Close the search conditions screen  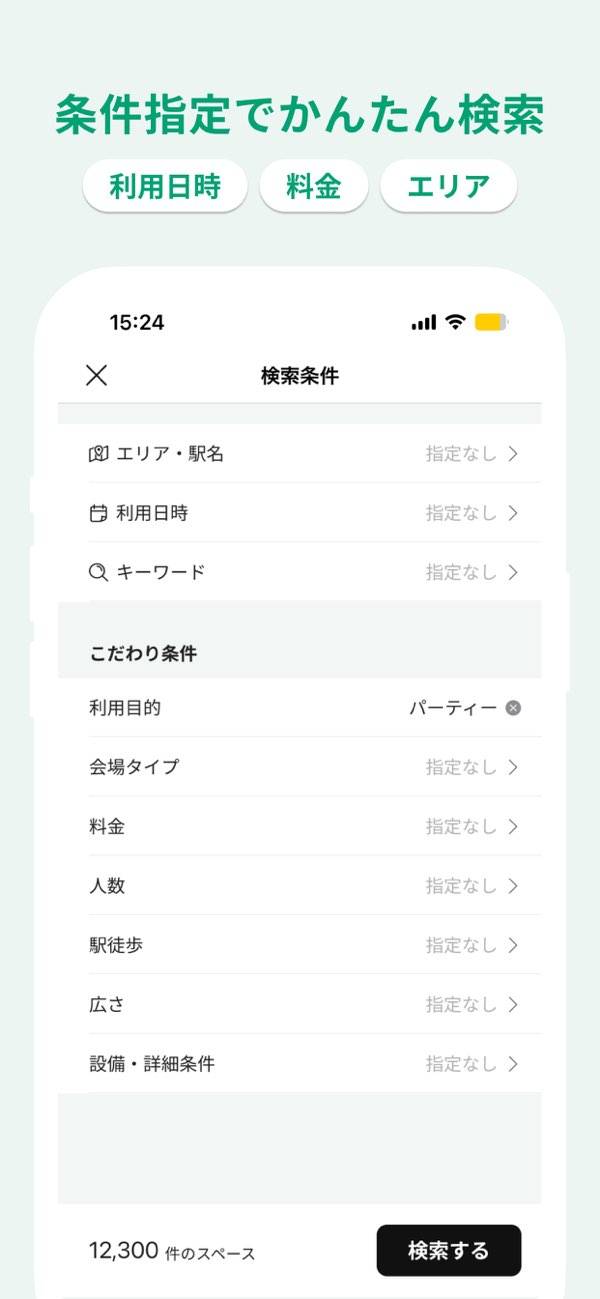click(x=96, y=376)
